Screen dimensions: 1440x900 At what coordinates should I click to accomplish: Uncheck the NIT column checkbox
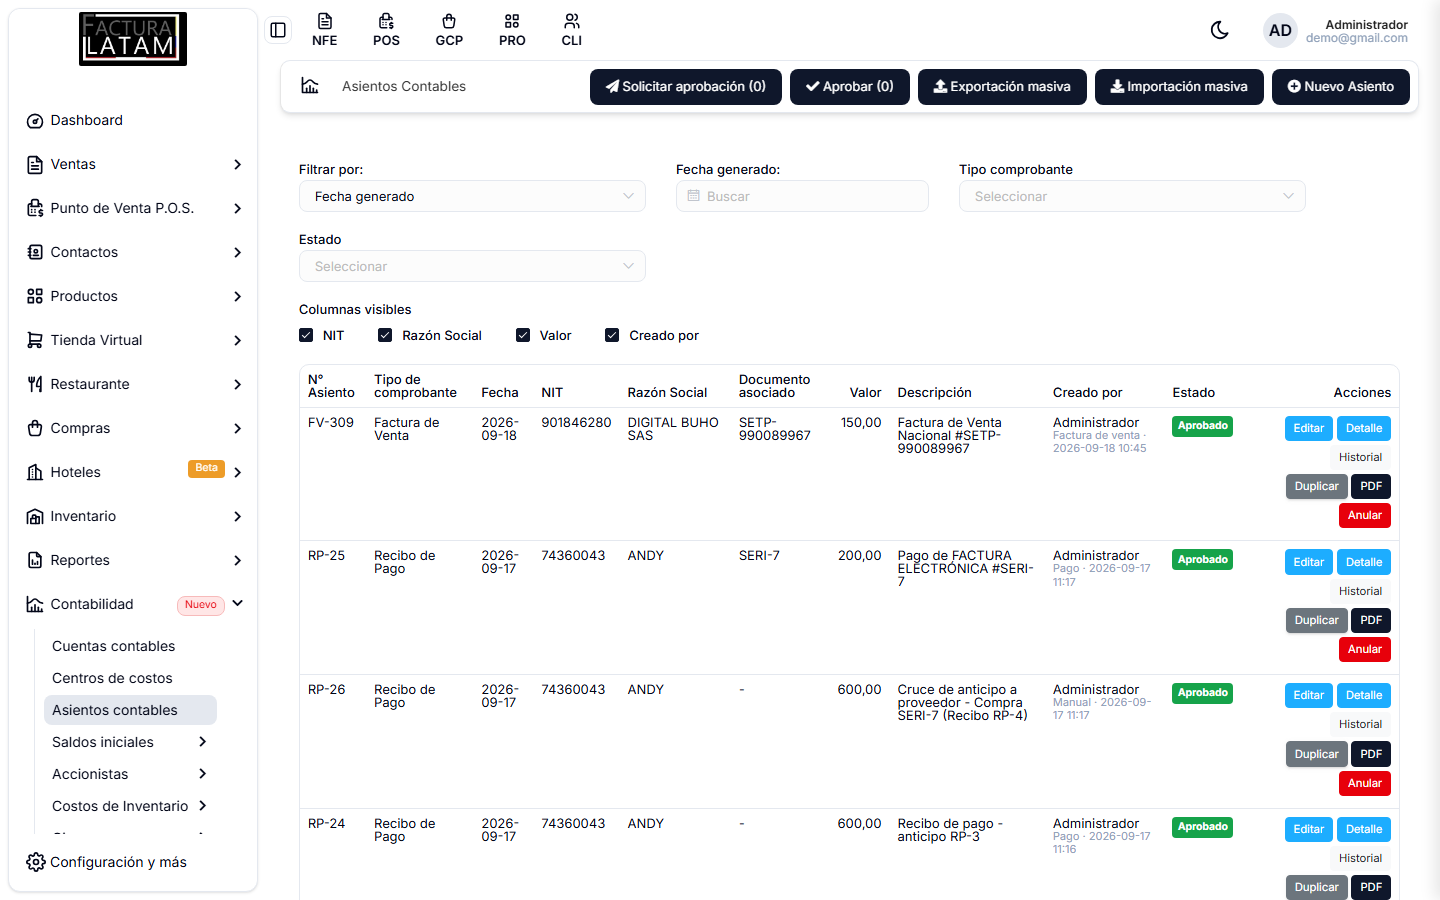(x=306, y=335)
